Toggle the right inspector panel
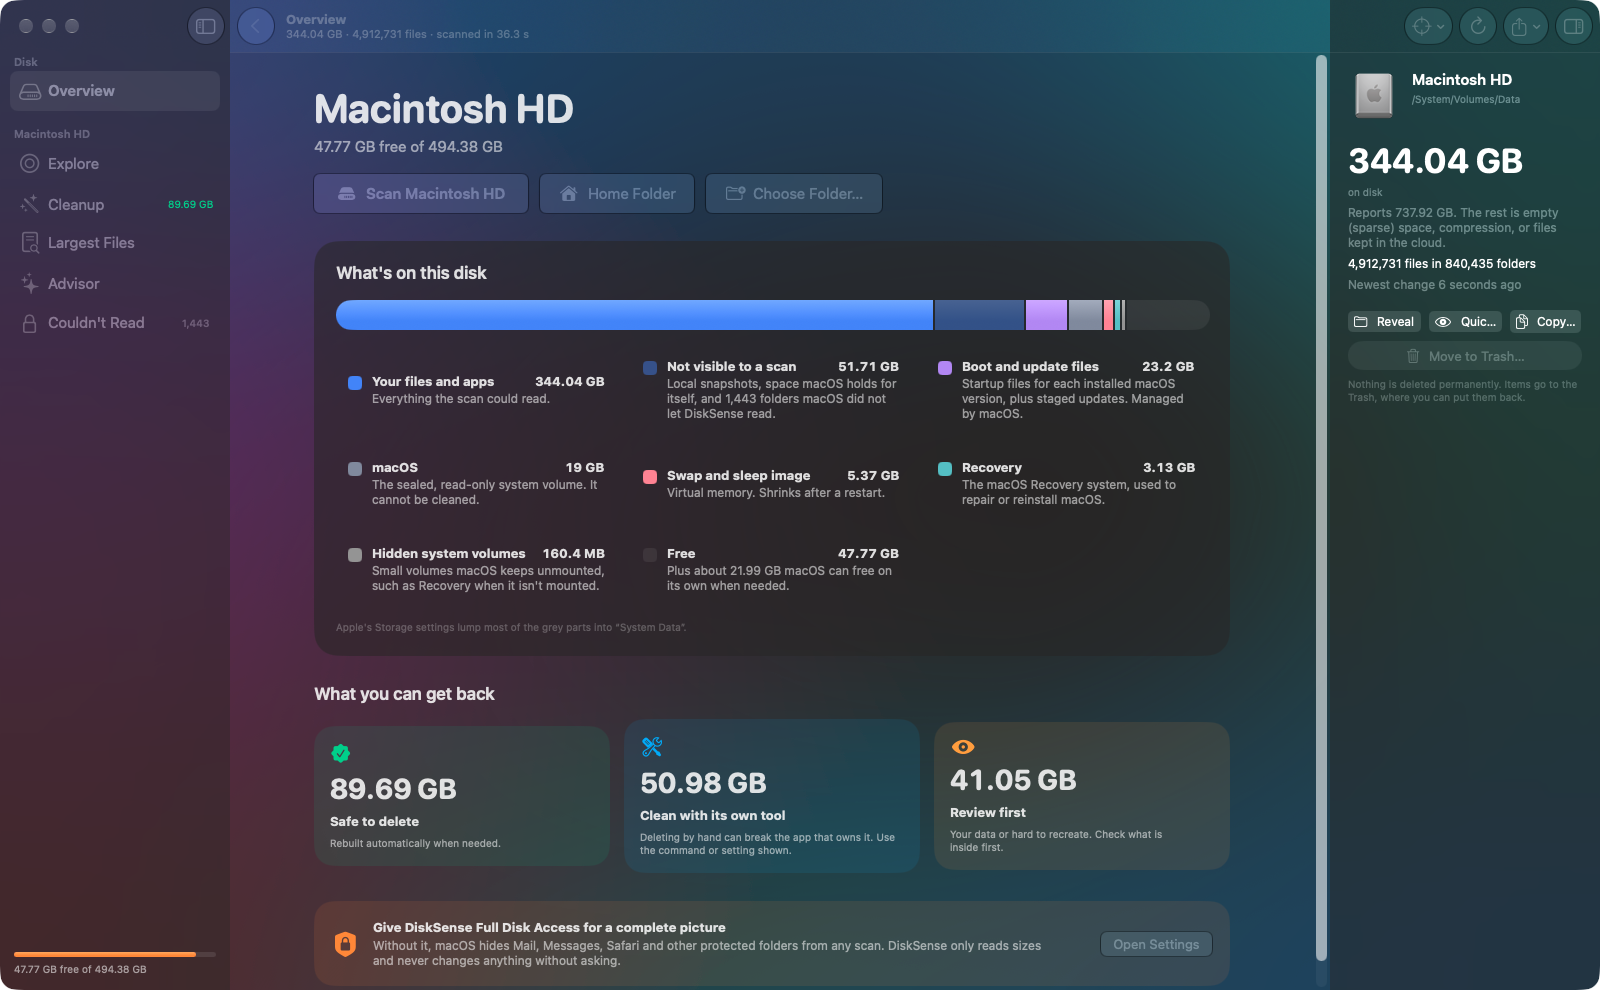This screenshot has height=990, width=1600. click(1573, 26)
